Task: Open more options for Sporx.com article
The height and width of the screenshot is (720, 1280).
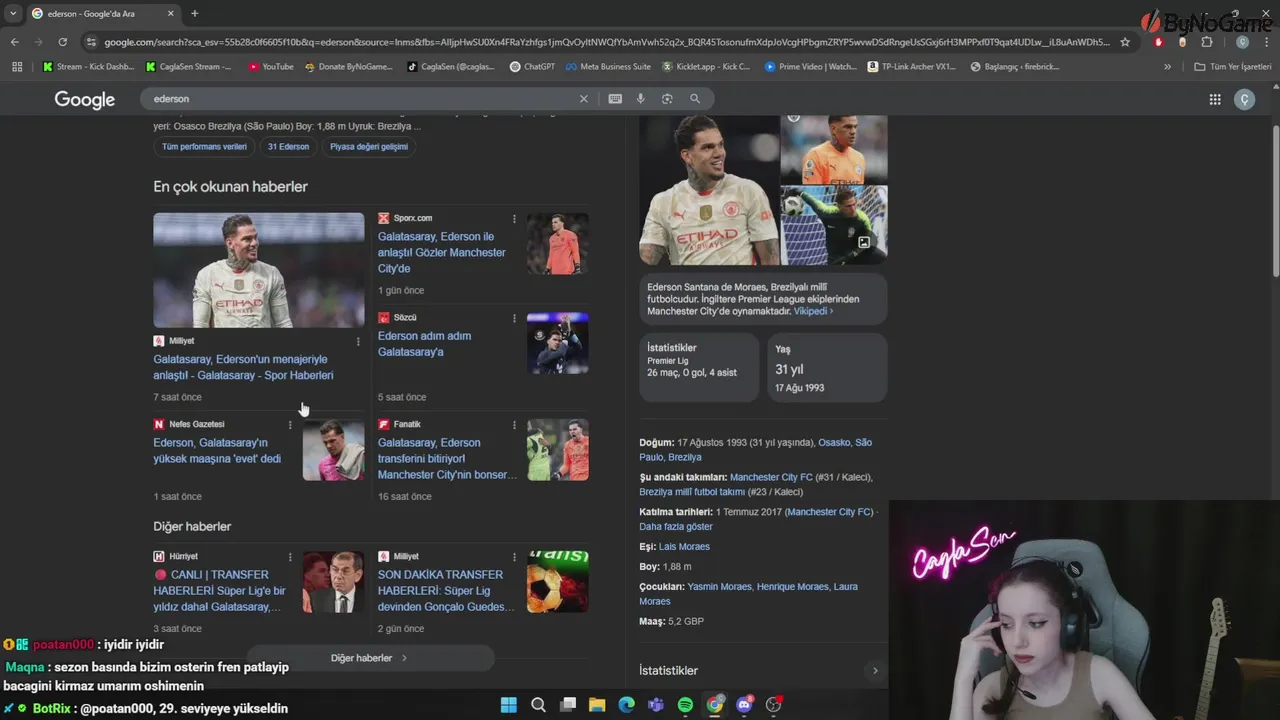Action: coord(514,219)
